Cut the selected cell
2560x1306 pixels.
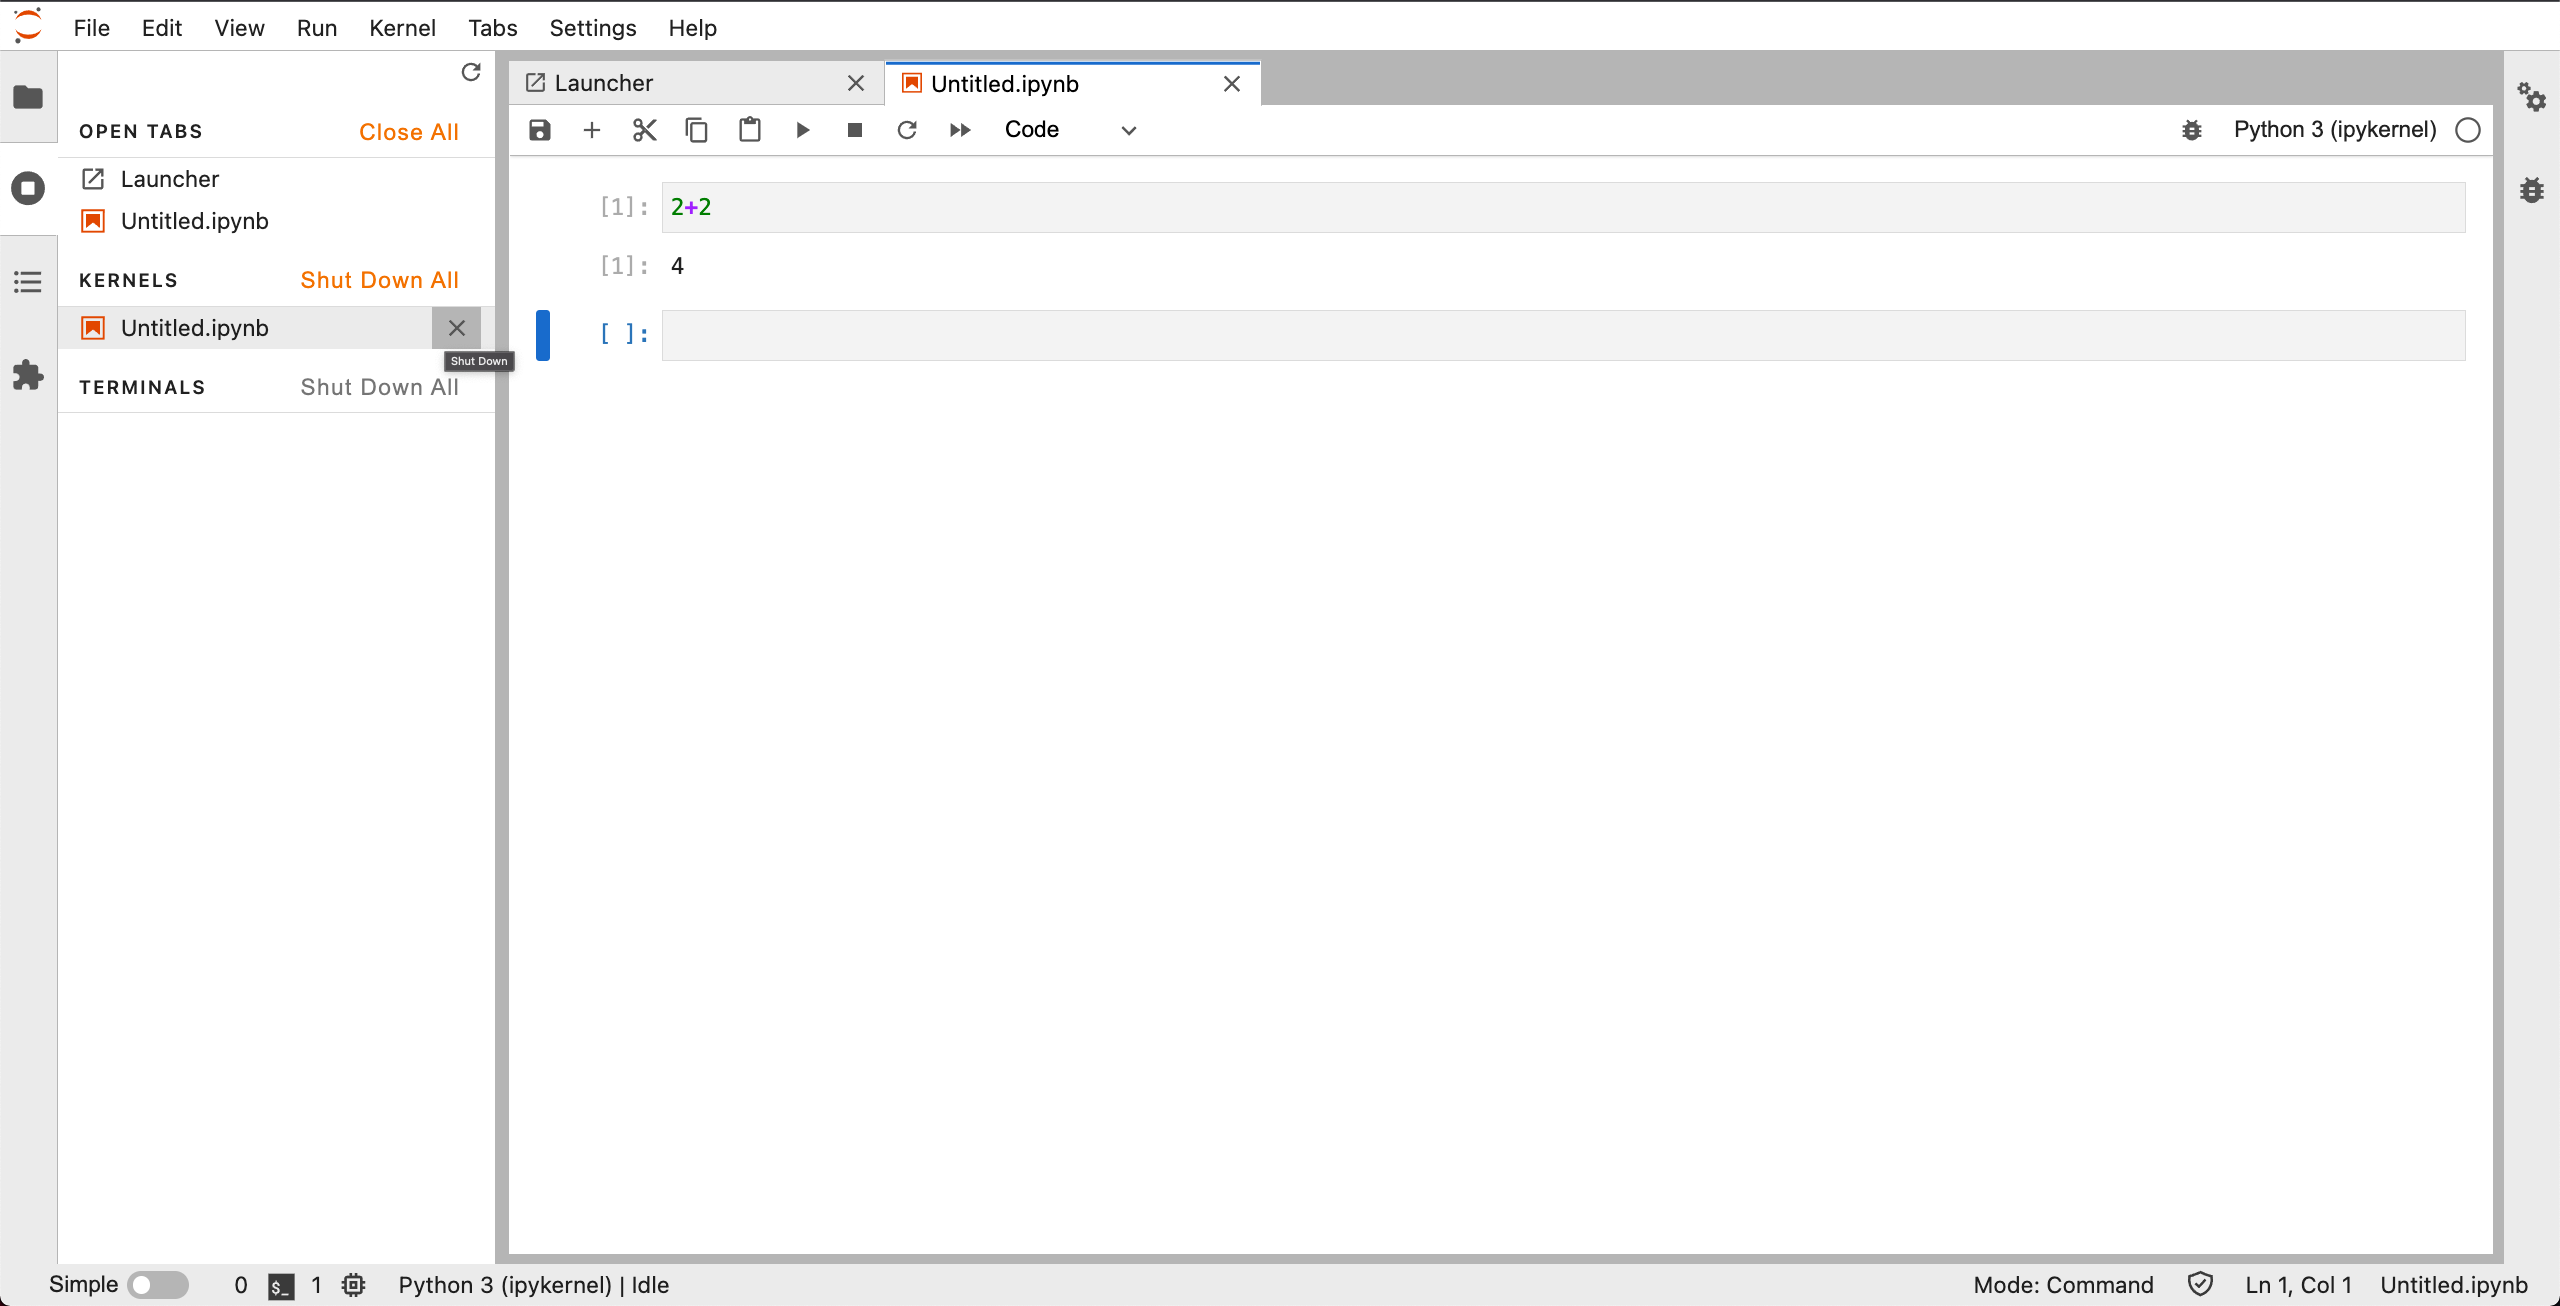pos(643,130)
